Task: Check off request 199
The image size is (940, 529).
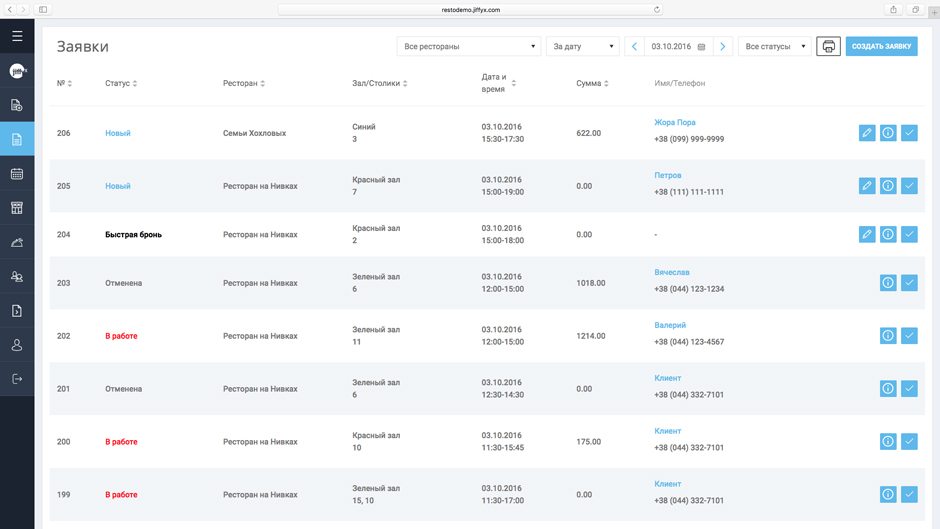Action: pyautogui.click(x=909, y=494)
